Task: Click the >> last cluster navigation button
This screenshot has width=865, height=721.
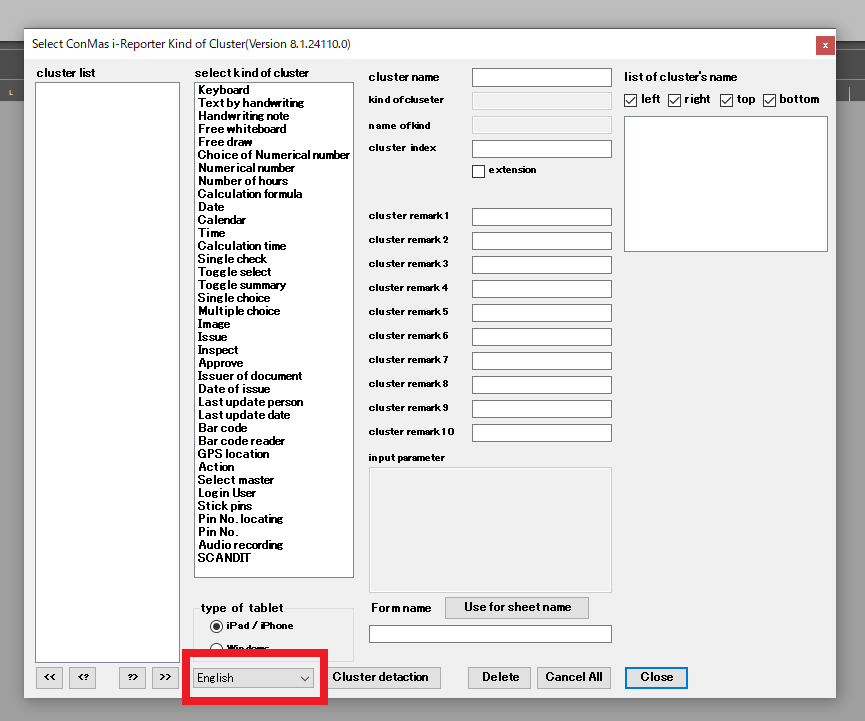Action: (x=165, y=677)
